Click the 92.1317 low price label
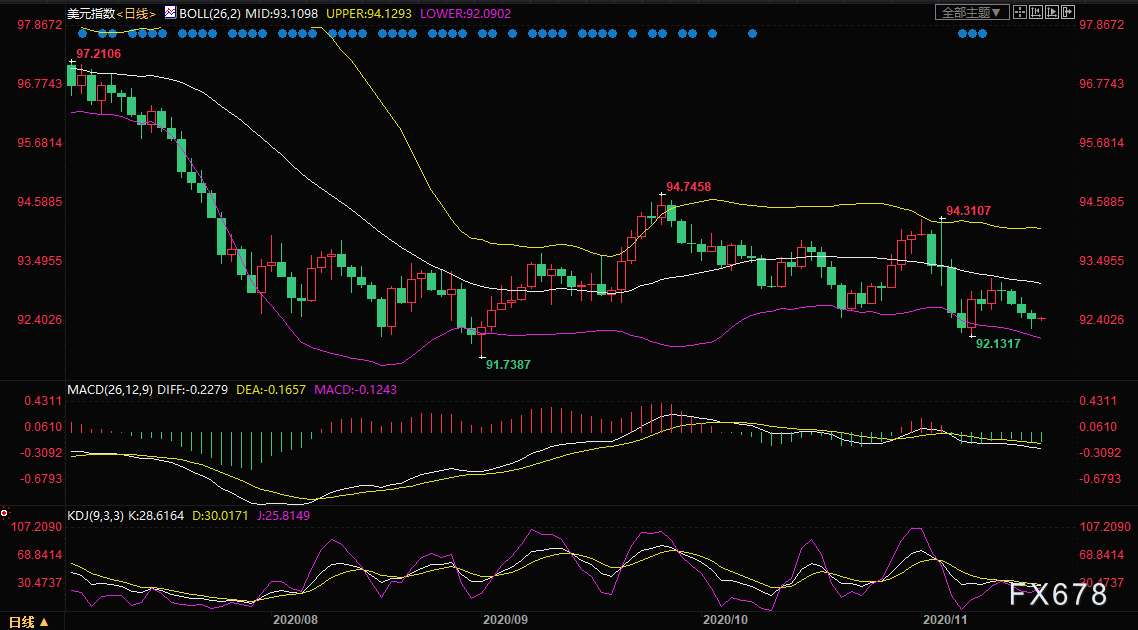1138x630 pixels. pyautogui.click(x=998, y=343)
